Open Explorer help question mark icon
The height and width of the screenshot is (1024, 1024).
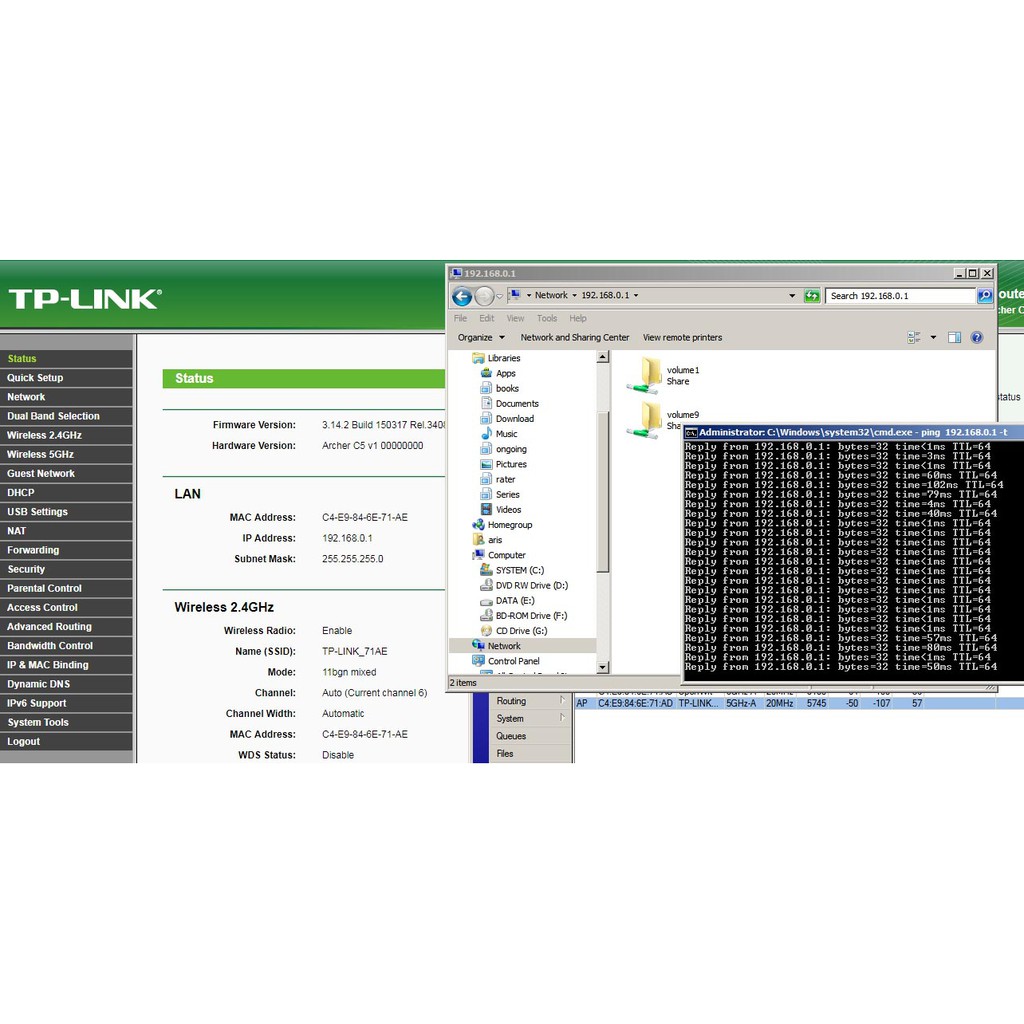pos(977,338)
